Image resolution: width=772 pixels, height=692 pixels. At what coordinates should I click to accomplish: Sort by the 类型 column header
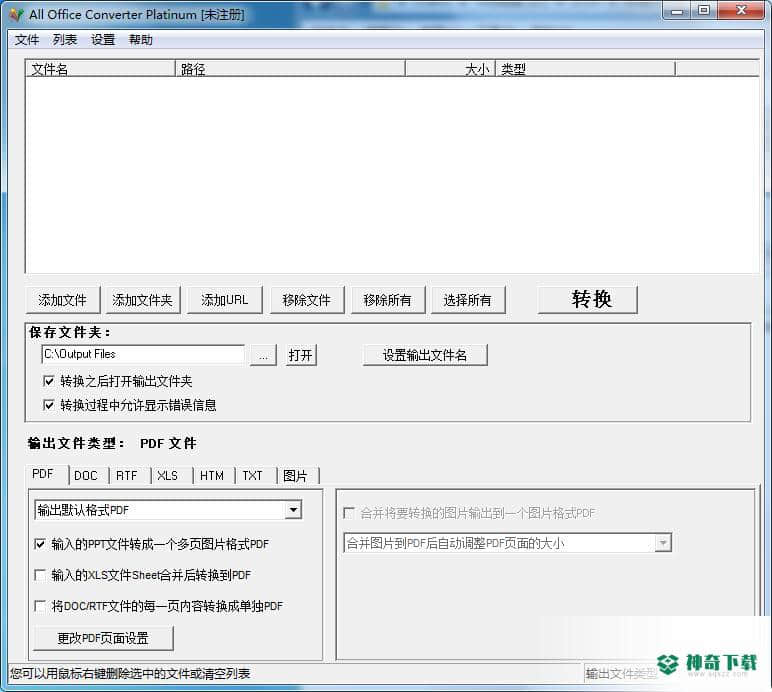(x=585, y=69)
